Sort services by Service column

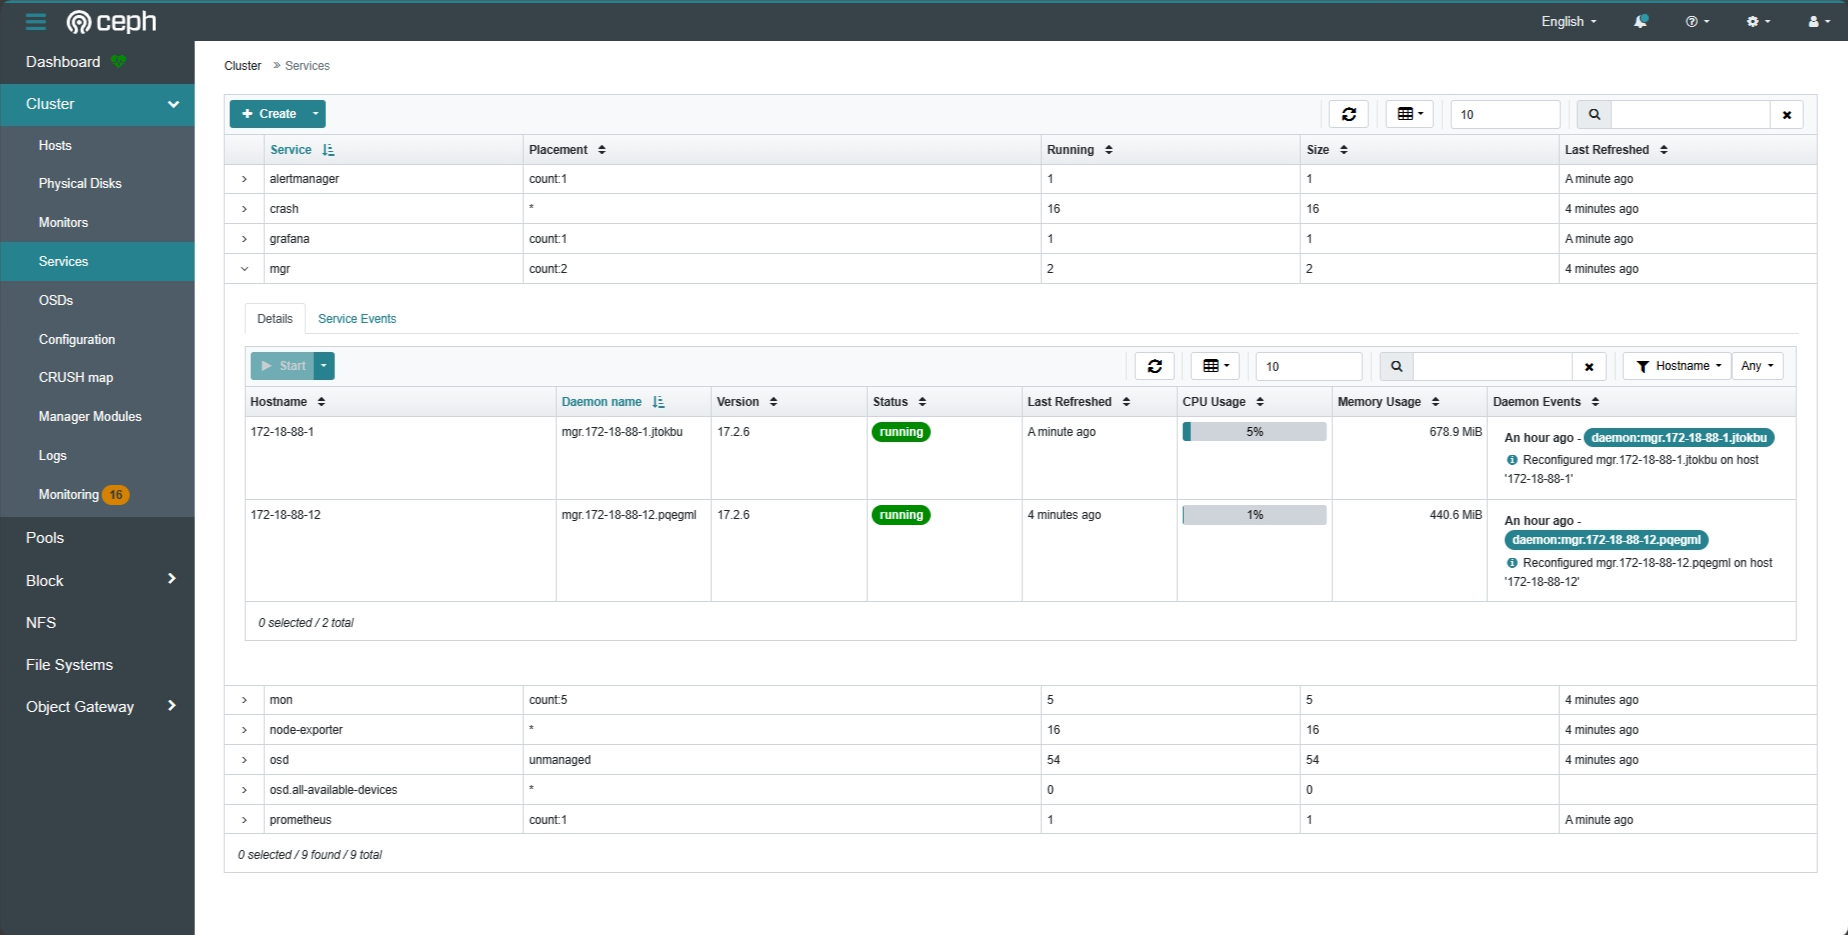click(302, 150)
